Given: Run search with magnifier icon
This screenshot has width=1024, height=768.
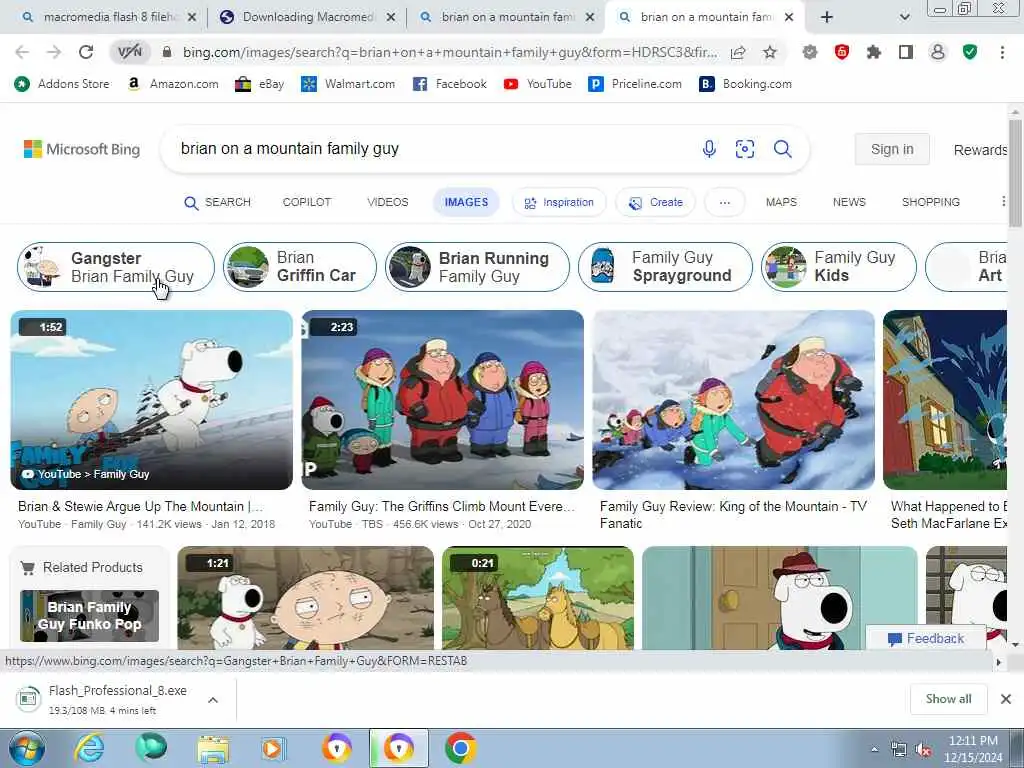Looking at the screenshot, I should pyautogui.click(x=782, y=149).
